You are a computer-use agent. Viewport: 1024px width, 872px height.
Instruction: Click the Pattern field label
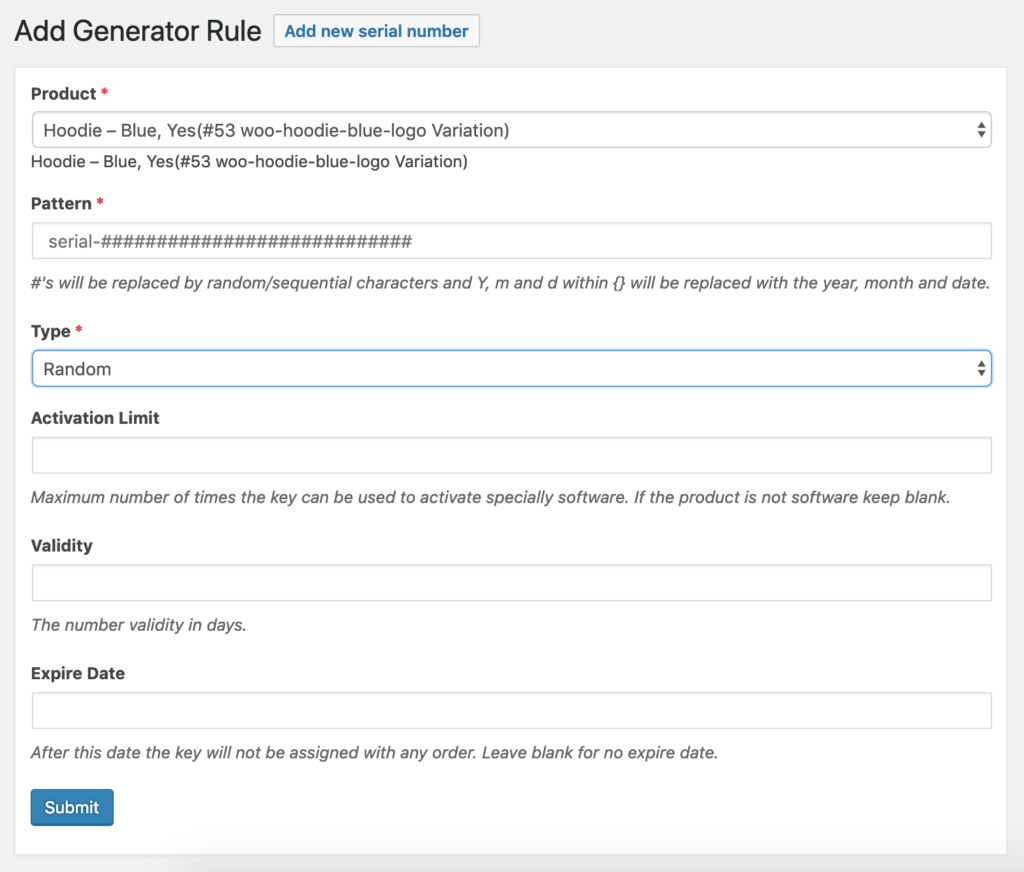[x=61, y=203]
